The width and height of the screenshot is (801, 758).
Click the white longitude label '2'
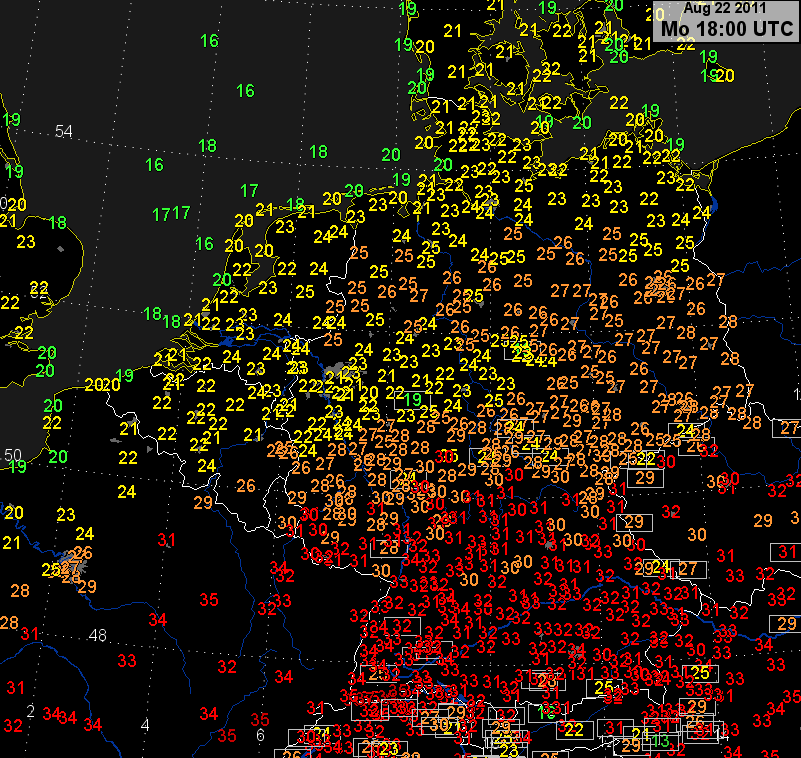click(31, 711)
